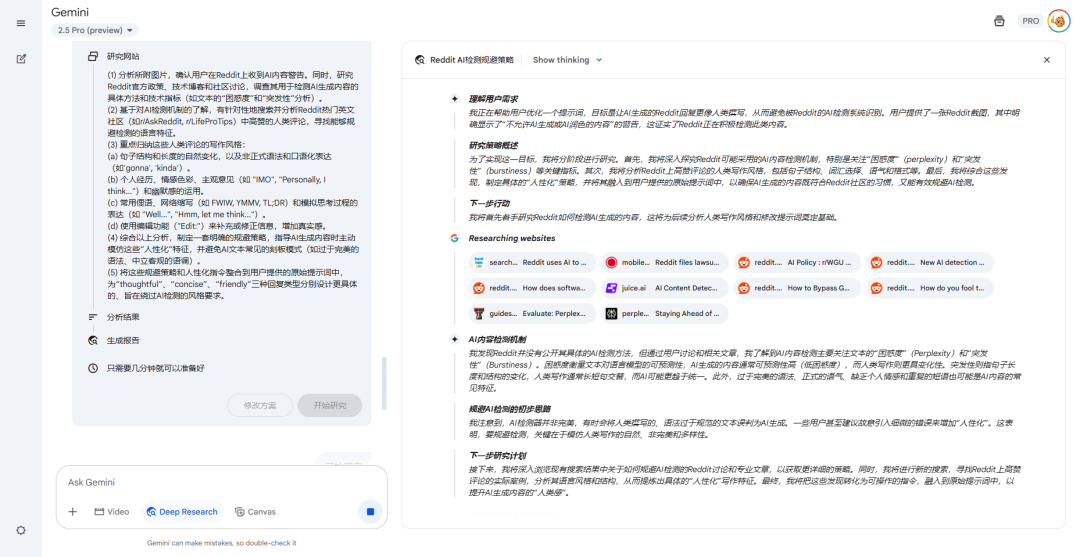This screenshot has height=557, width=1080.
Task: Click 'Gemini can make mistakes' disclaimer text
Action: pyautogui.click(x=222, y=543)
